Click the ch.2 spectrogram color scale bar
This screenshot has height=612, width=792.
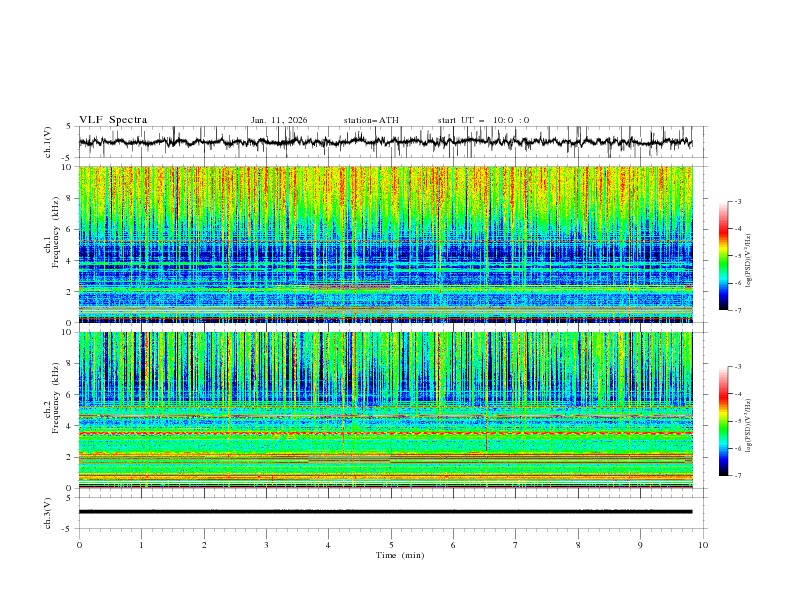723,421
